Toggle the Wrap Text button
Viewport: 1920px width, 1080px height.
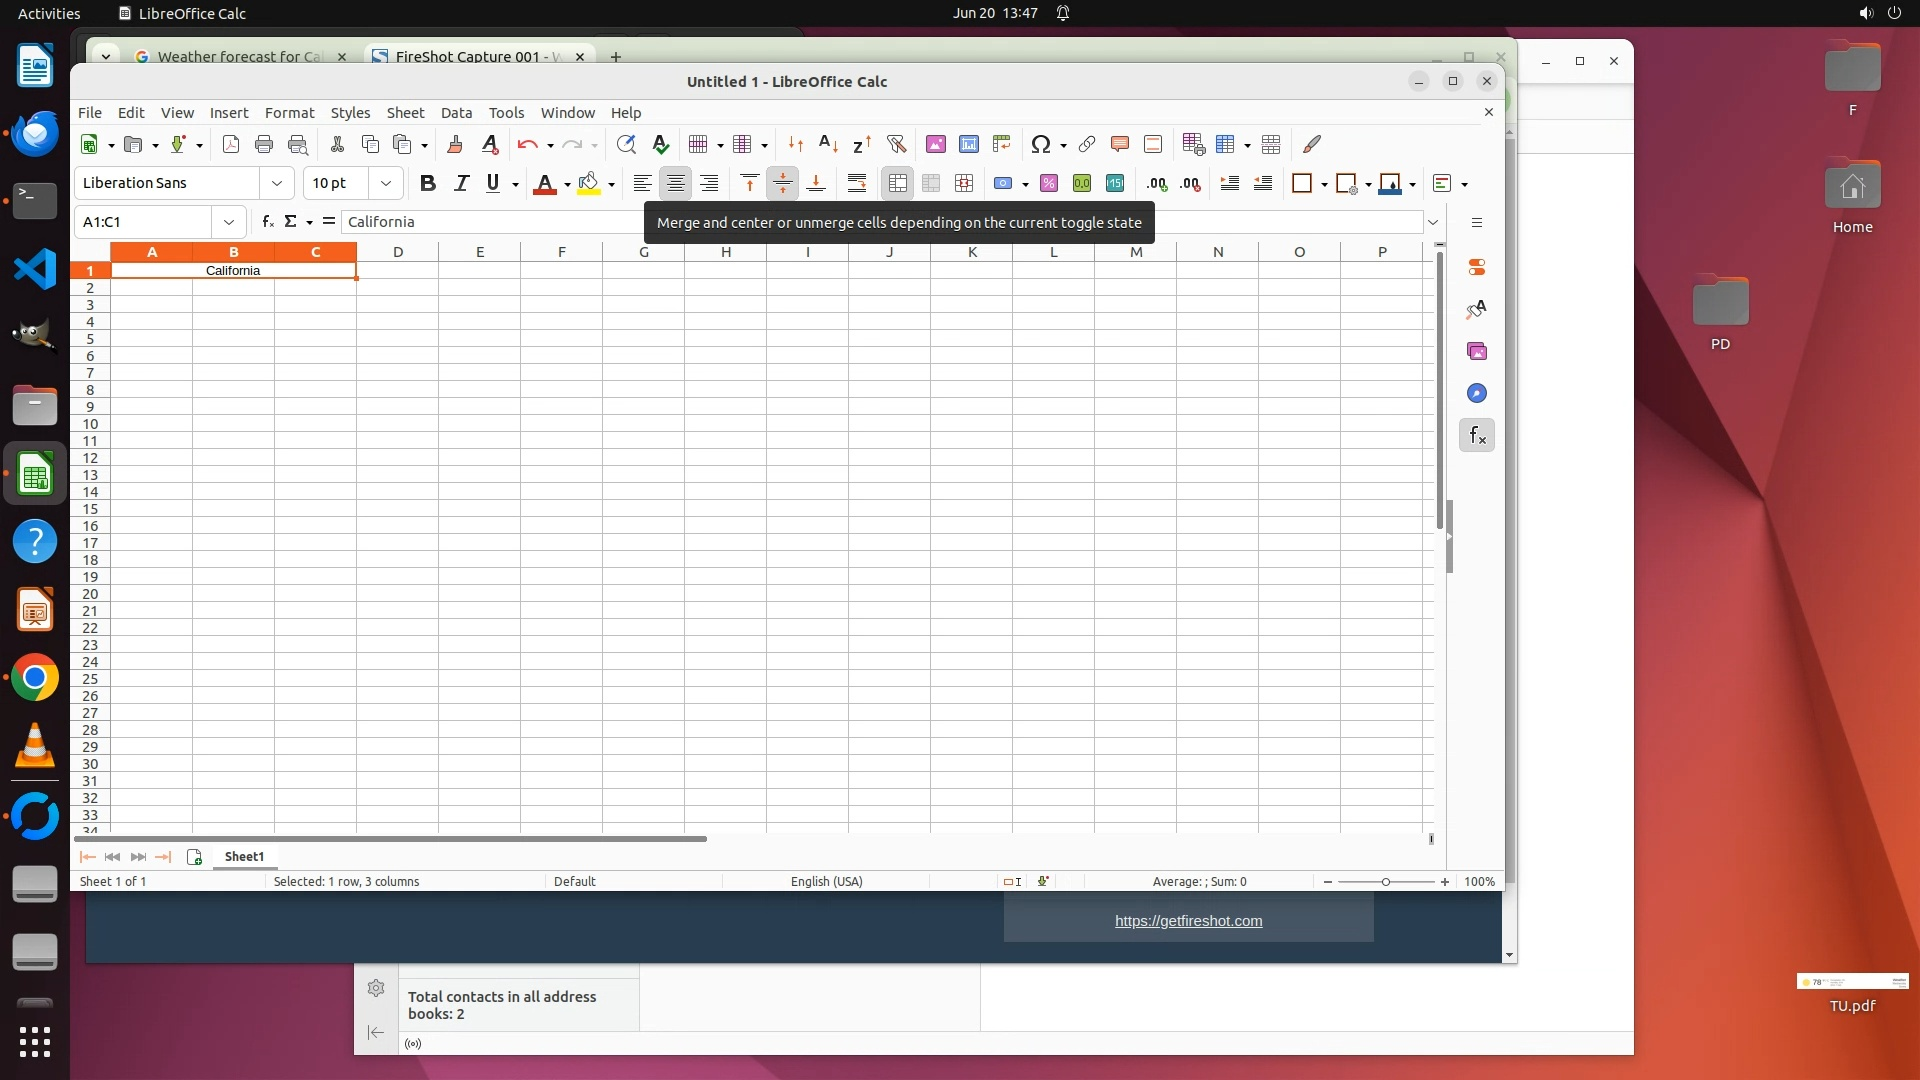click(857, 183)
